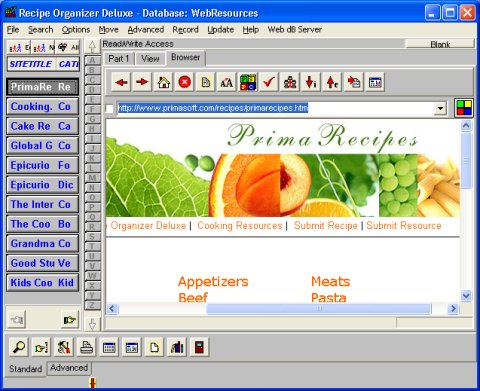Viewport: 480px width, 391px height.
Task: Tick the checkbox left of the URL field
Action: click(x=109, y=108)
